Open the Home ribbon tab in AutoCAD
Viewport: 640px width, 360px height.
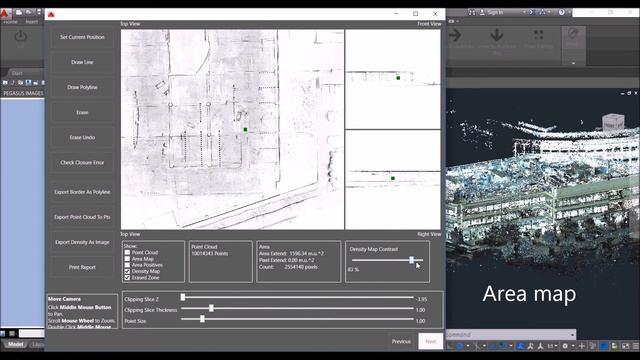point(11,22)
